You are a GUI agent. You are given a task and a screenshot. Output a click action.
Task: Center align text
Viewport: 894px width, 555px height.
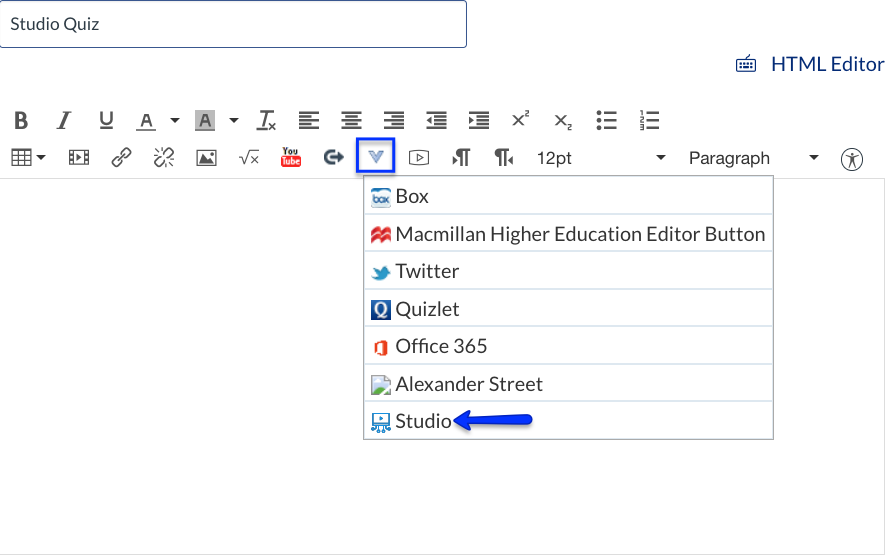[351, 120]
